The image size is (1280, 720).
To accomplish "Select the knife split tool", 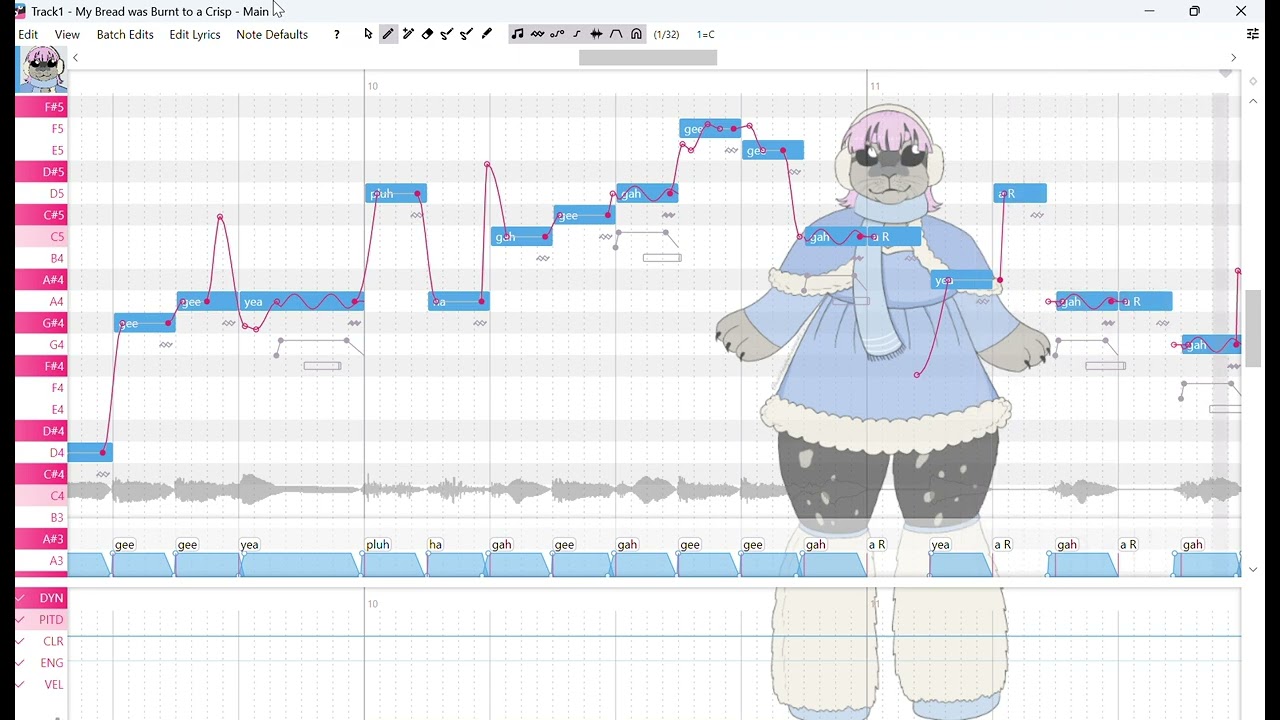I will coord(487,35).
